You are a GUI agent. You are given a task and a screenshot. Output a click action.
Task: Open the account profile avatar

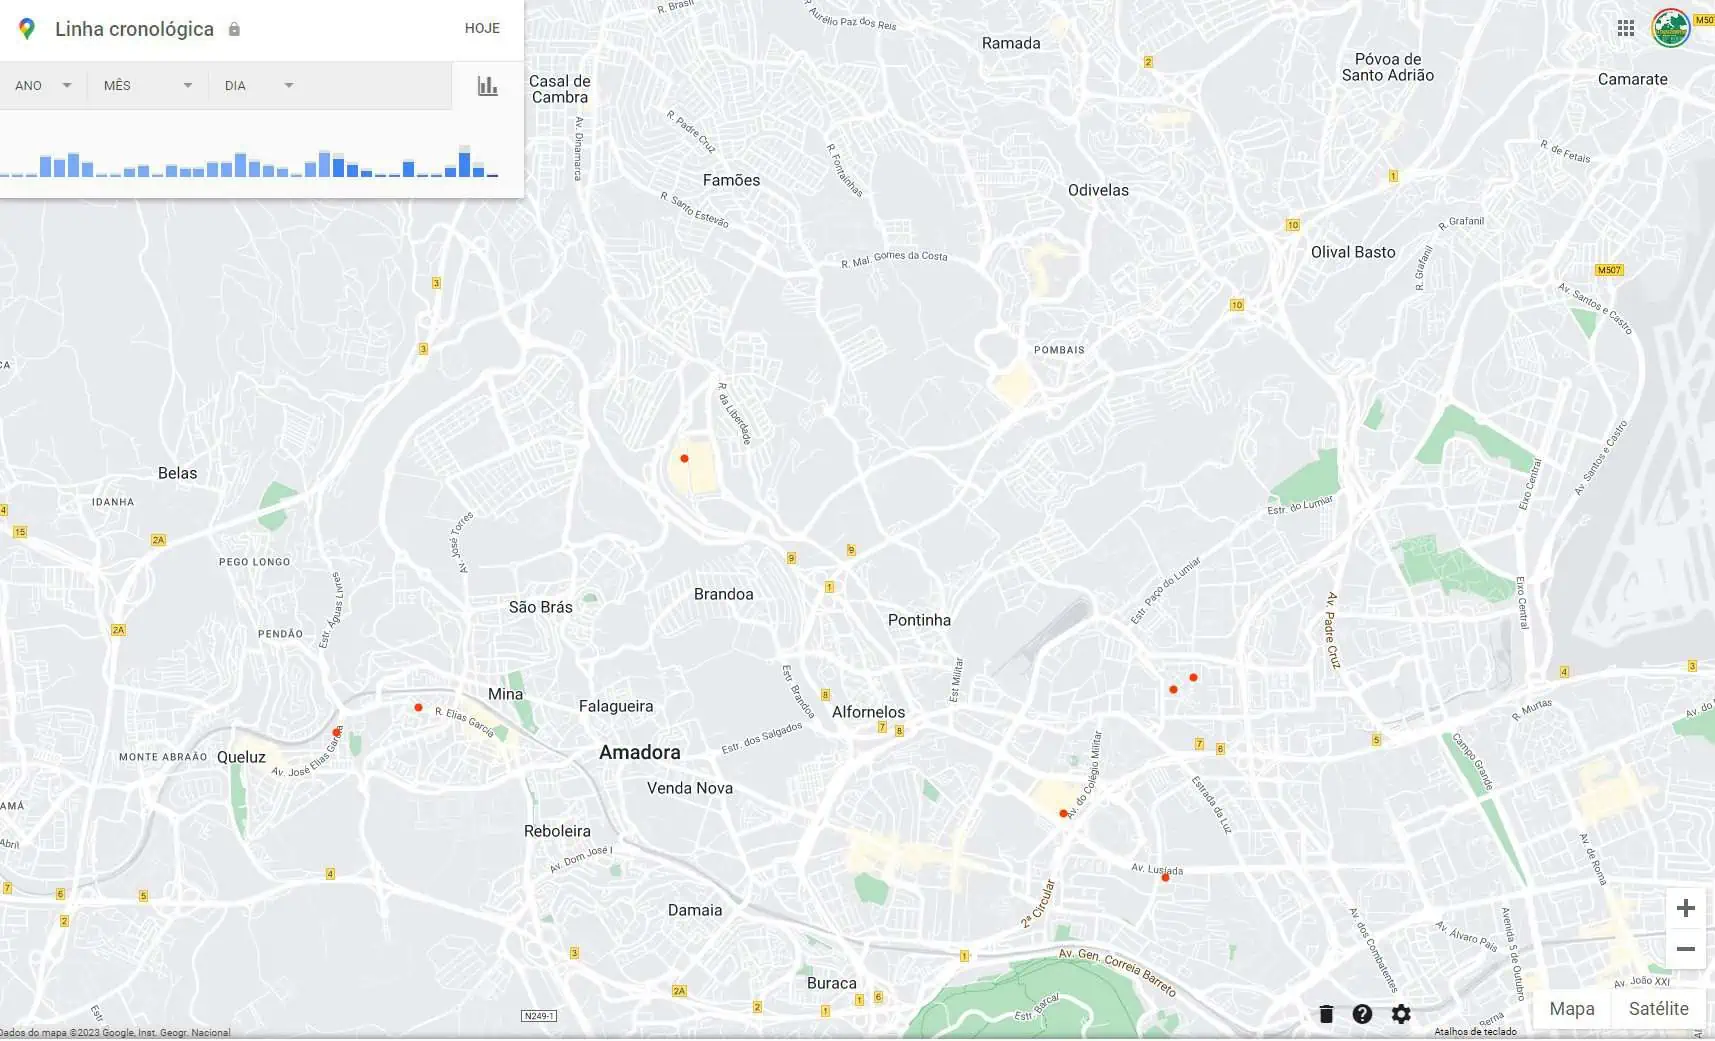(x=1670, y=28)
